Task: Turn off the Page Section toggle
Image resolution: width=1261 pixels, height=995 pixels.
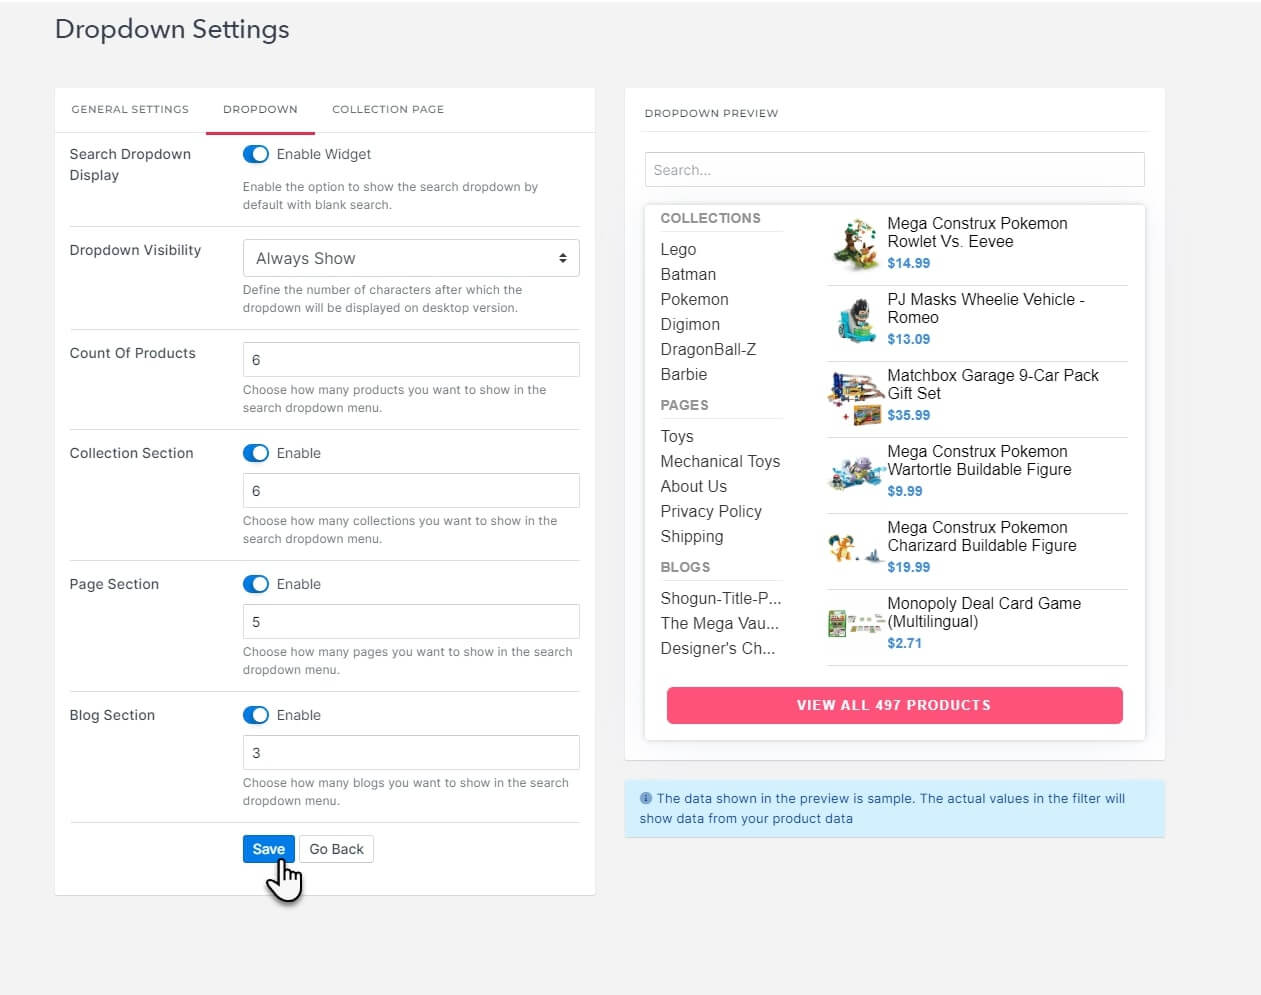Action: 256,583
